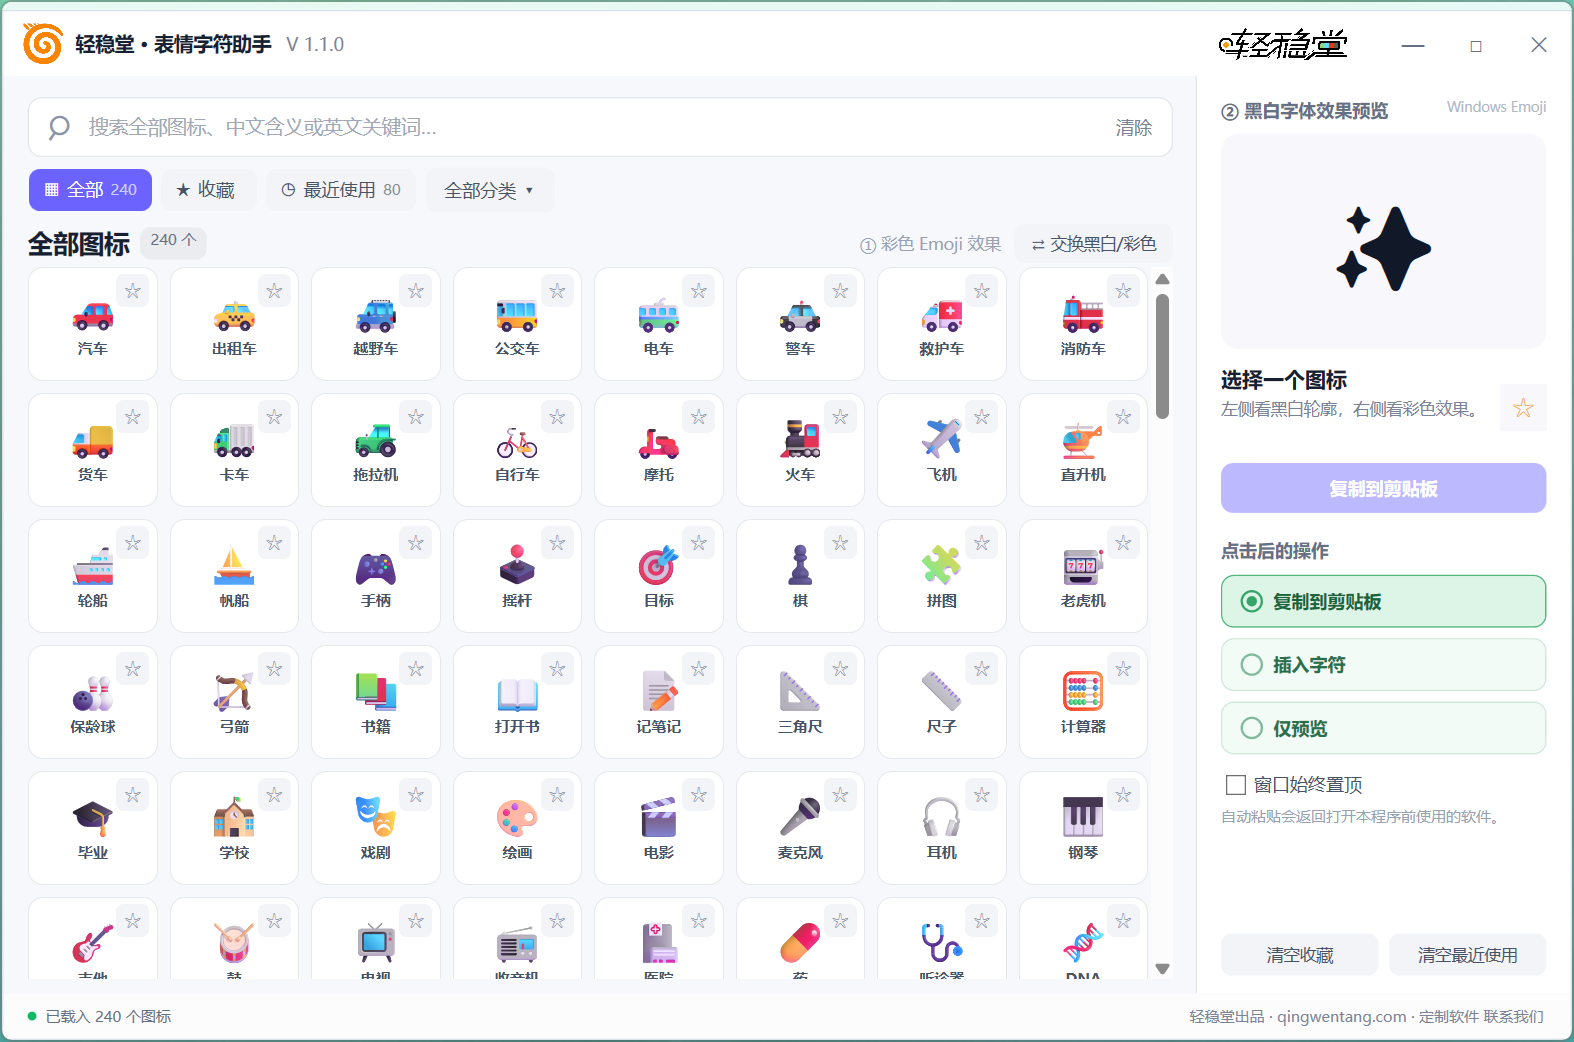The height and width of the screenshot is (1042, 1574).
Task: Select the 消防车 fire truck emoji
Action: pyautogui.click(x=1083, y=324)
